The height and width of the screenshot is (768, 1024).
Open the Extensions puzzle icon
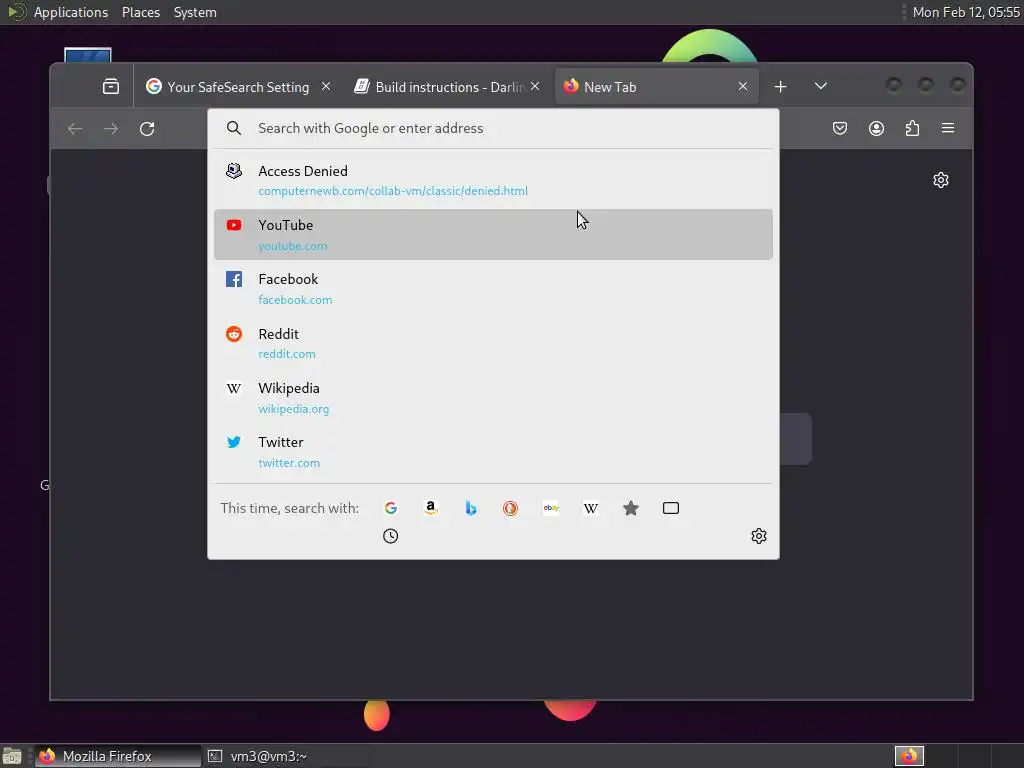(x=912, y=128)
